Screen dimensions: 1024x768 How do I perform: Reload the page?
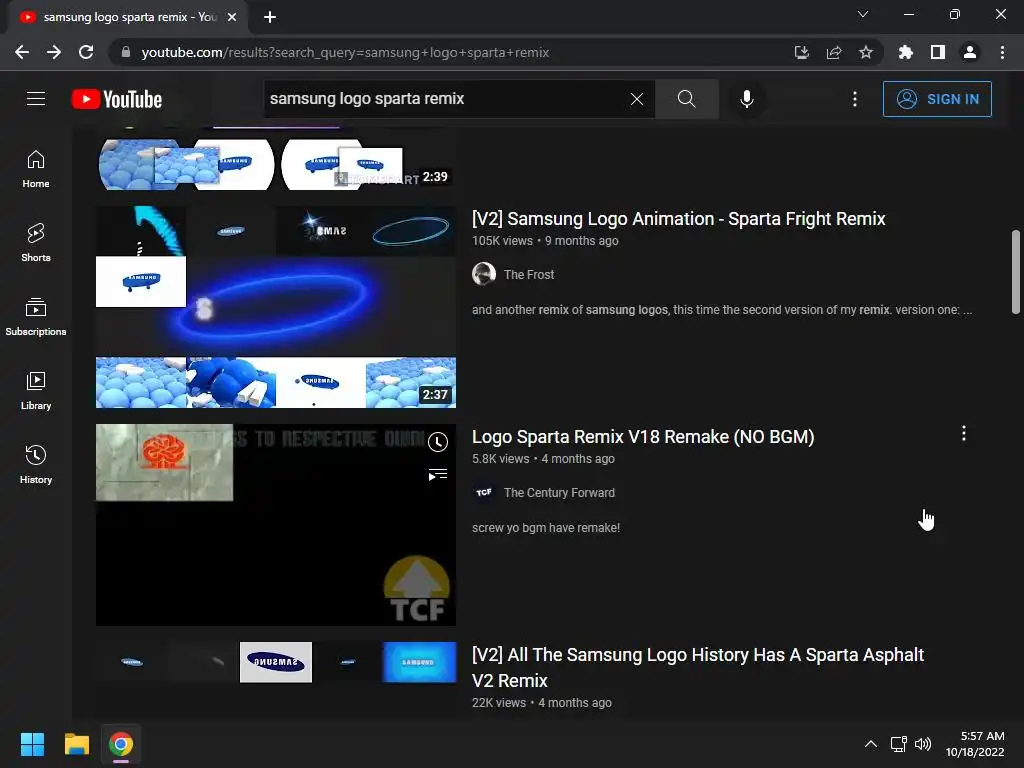[x=86, y=52]
